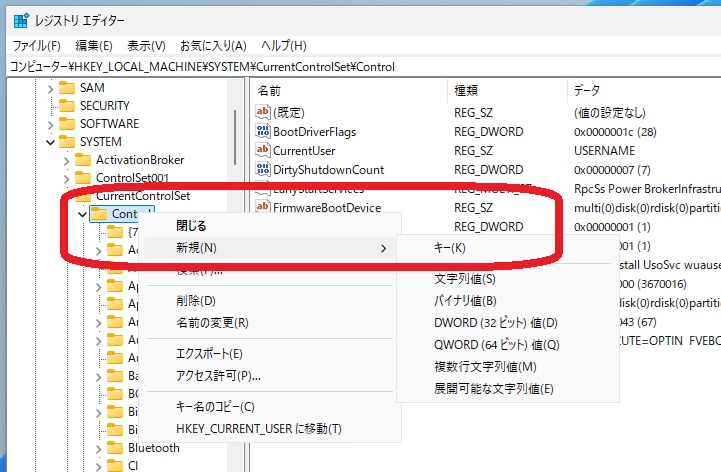
Task: Choose 閉じる in the context menu
Action: click(x=270, y=226)
